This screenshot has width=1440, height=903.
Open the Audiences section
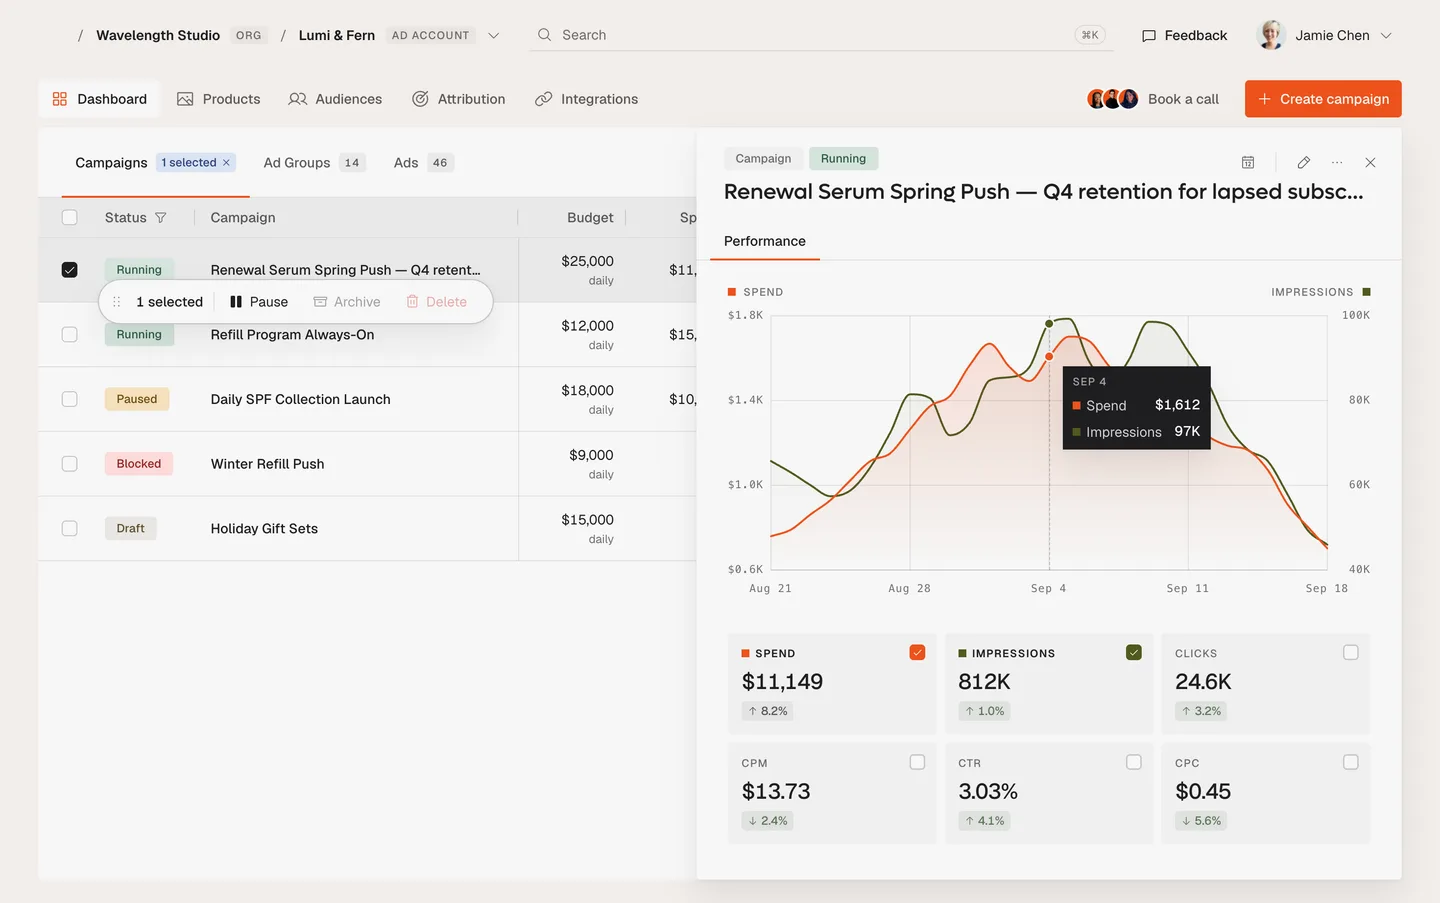coord(335,99)
